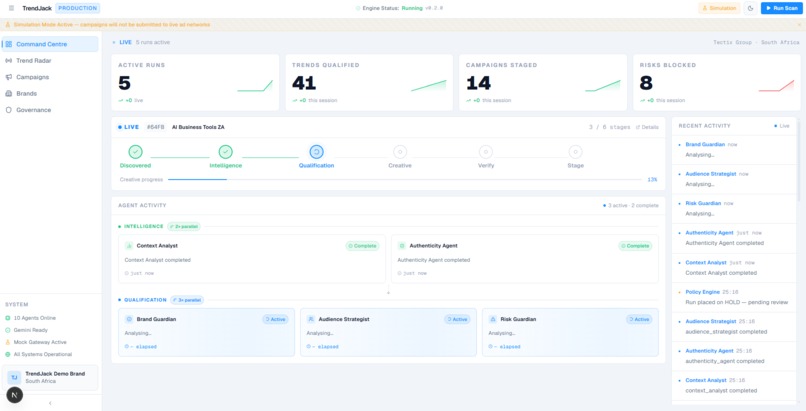Click the red Risks Blocked sparkline
The height and width of the screenshot is (411, 806).
point(776,86)
